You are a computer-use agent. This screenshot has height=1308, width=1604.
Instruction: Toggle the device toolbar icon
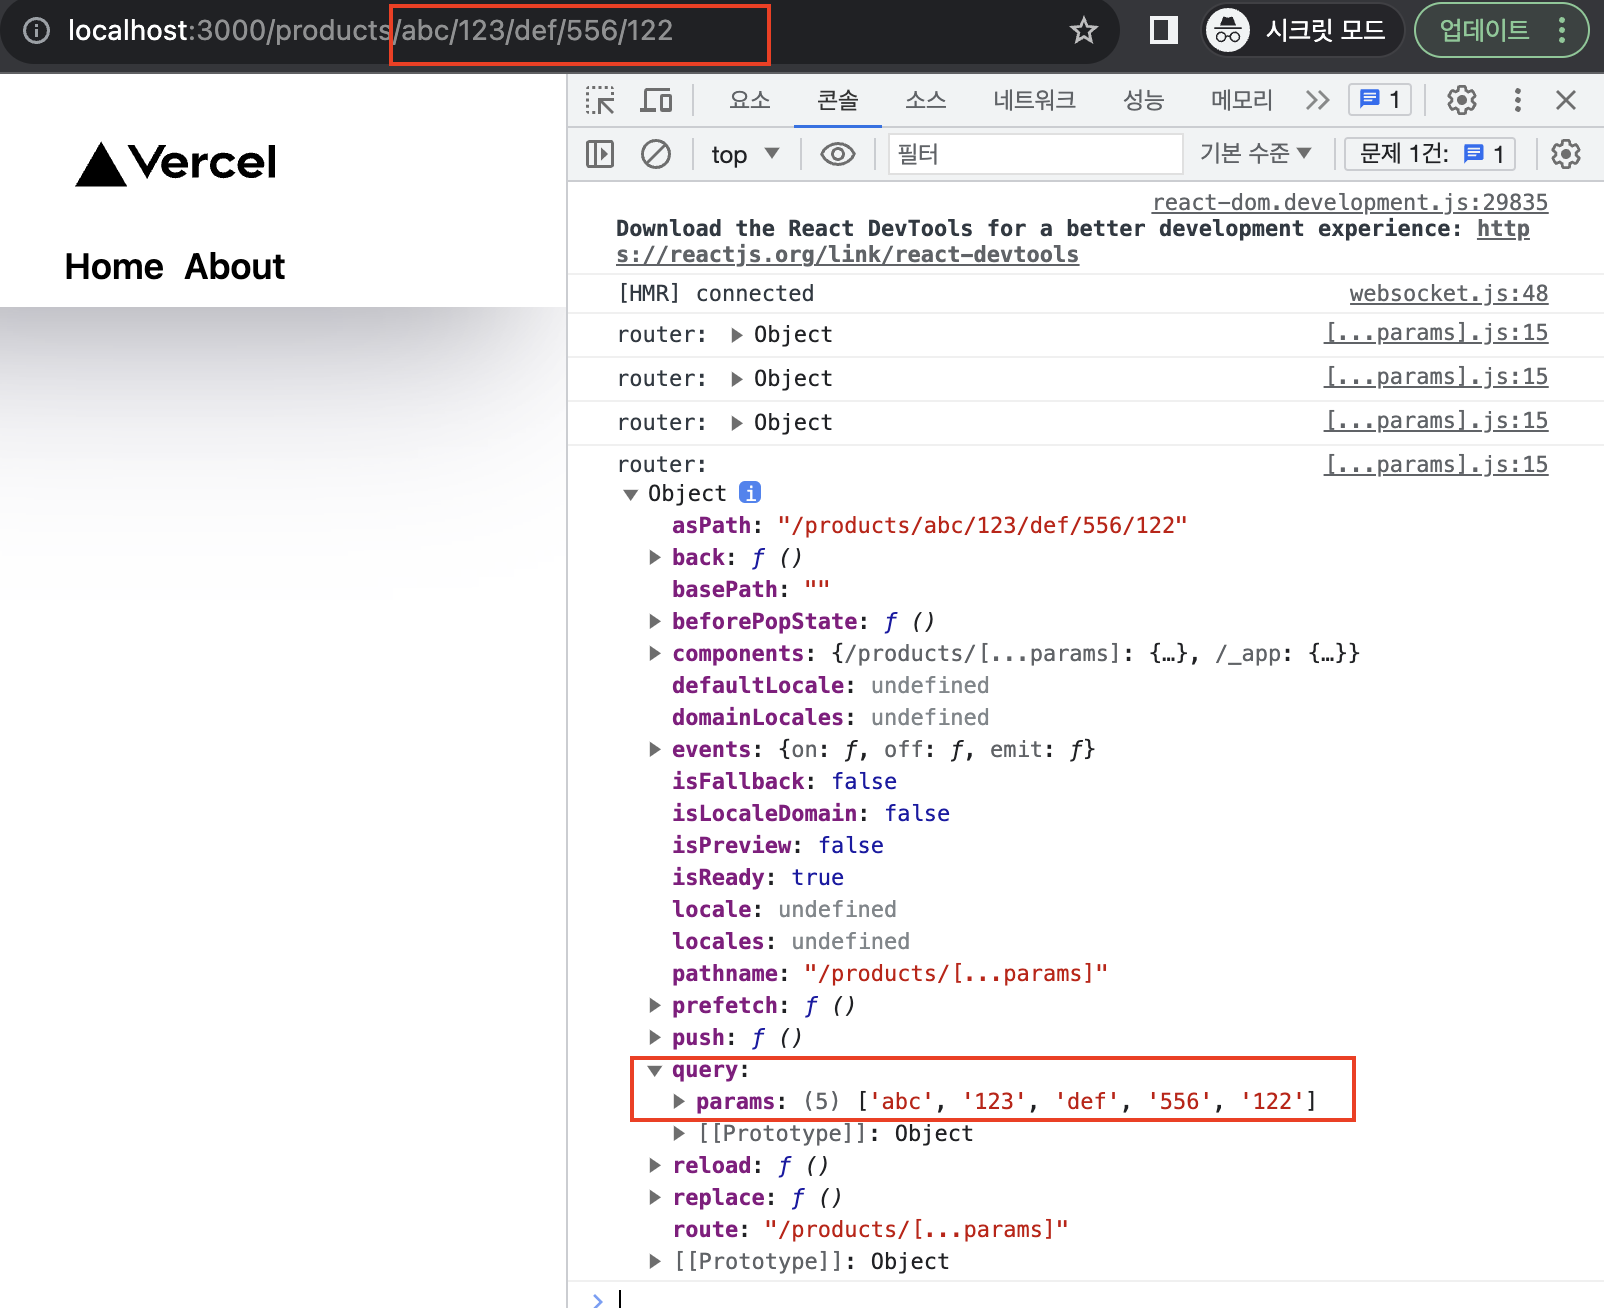655,100
